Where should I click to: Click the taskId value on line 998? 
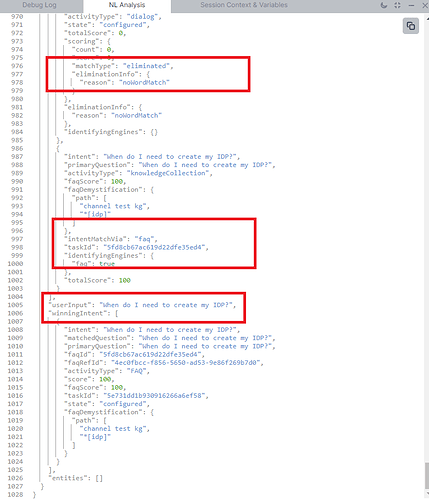point(154,247)
